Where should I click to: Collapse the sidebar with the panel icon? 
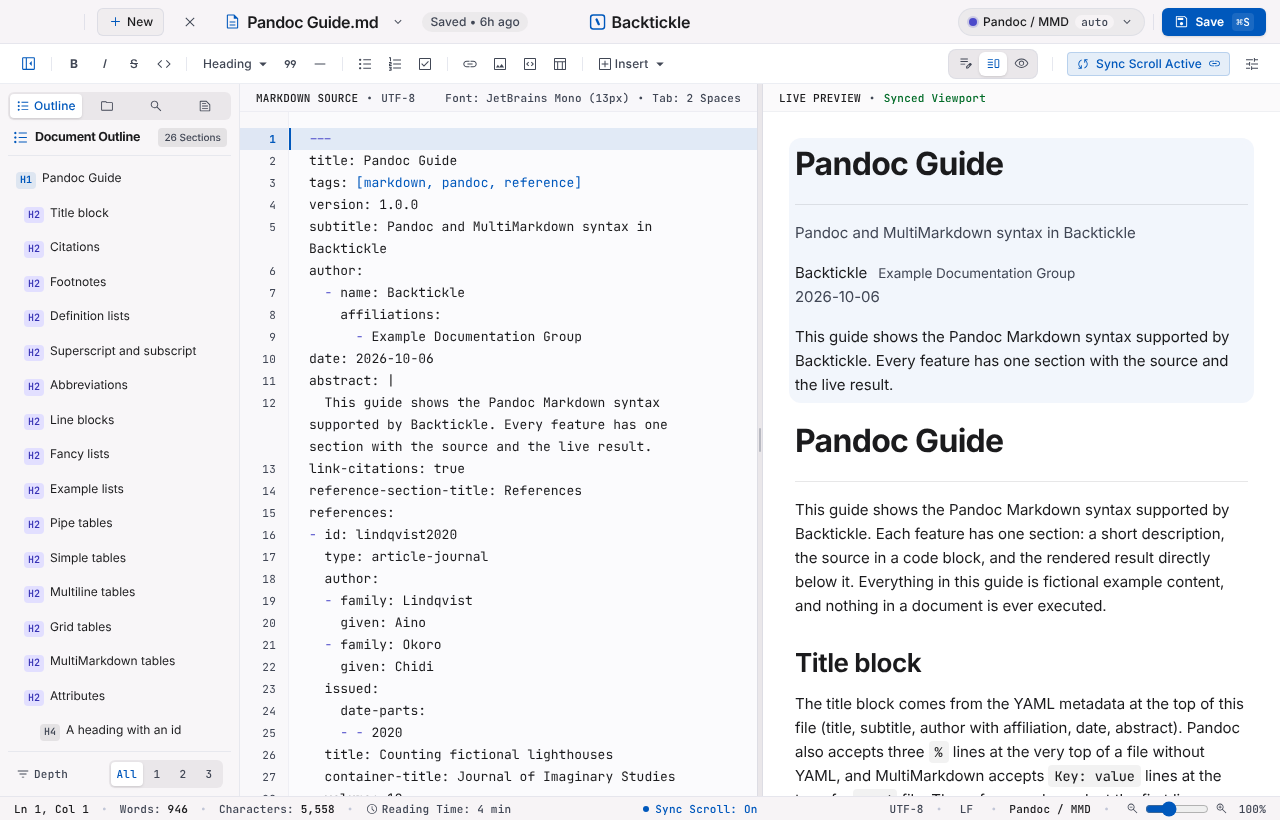29,64
